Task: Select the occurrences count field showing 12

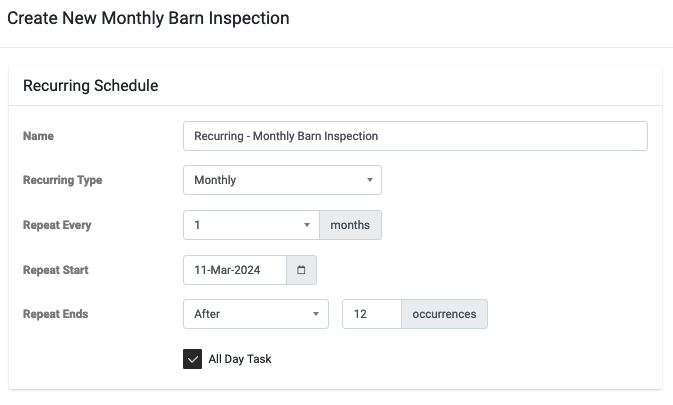Action: pos(372,314)
